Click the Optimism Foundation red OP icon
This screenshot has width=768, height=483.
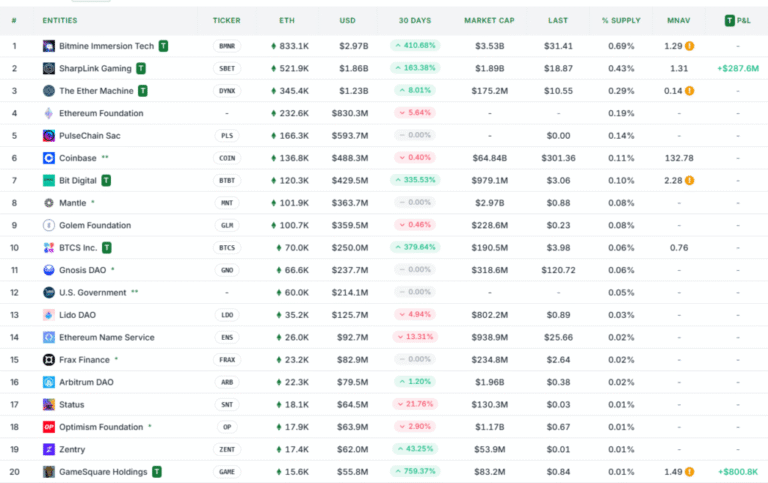(x=48, y=427)
